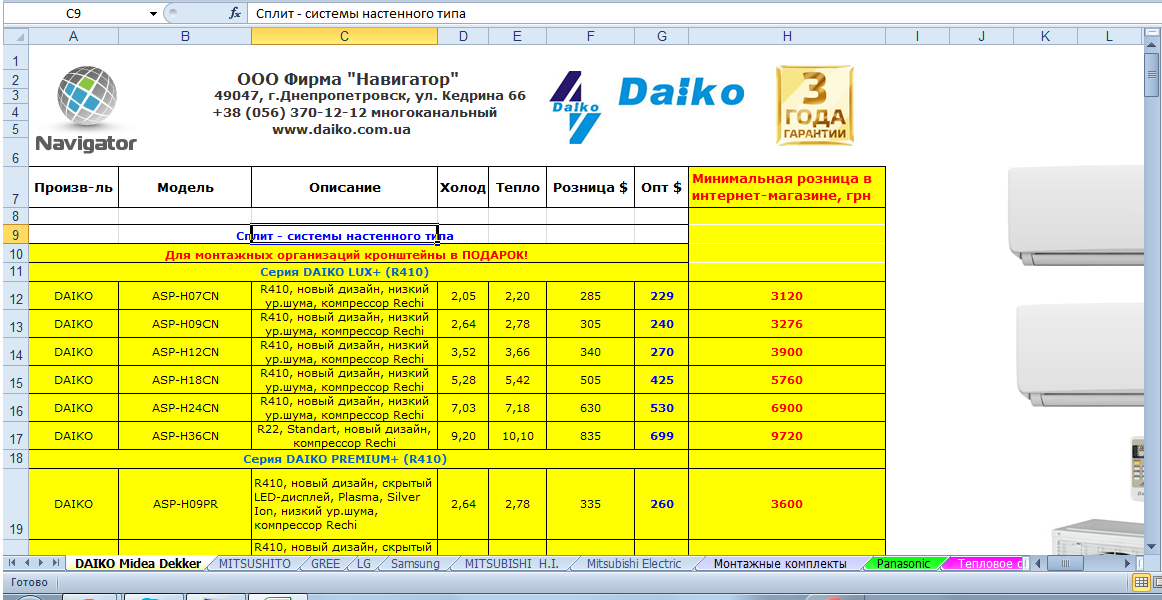1162x600 pixels.
Task: Click horizontal scrollbar left arrow
Action: pyautogui.click(x=1040, y=564)
